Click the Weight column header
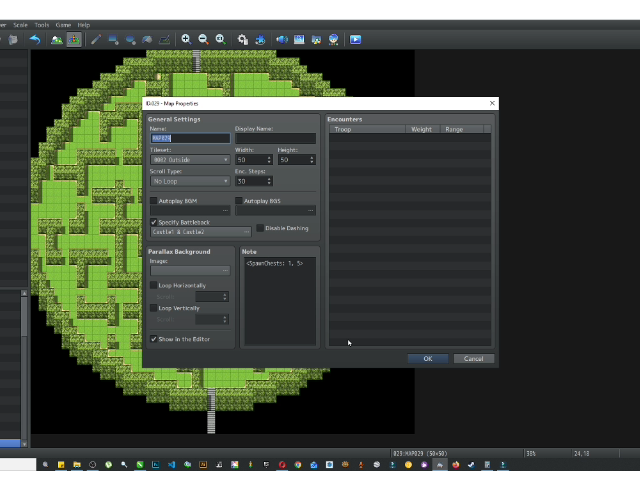Screen dimensions: 640x480 click(422, 129)
